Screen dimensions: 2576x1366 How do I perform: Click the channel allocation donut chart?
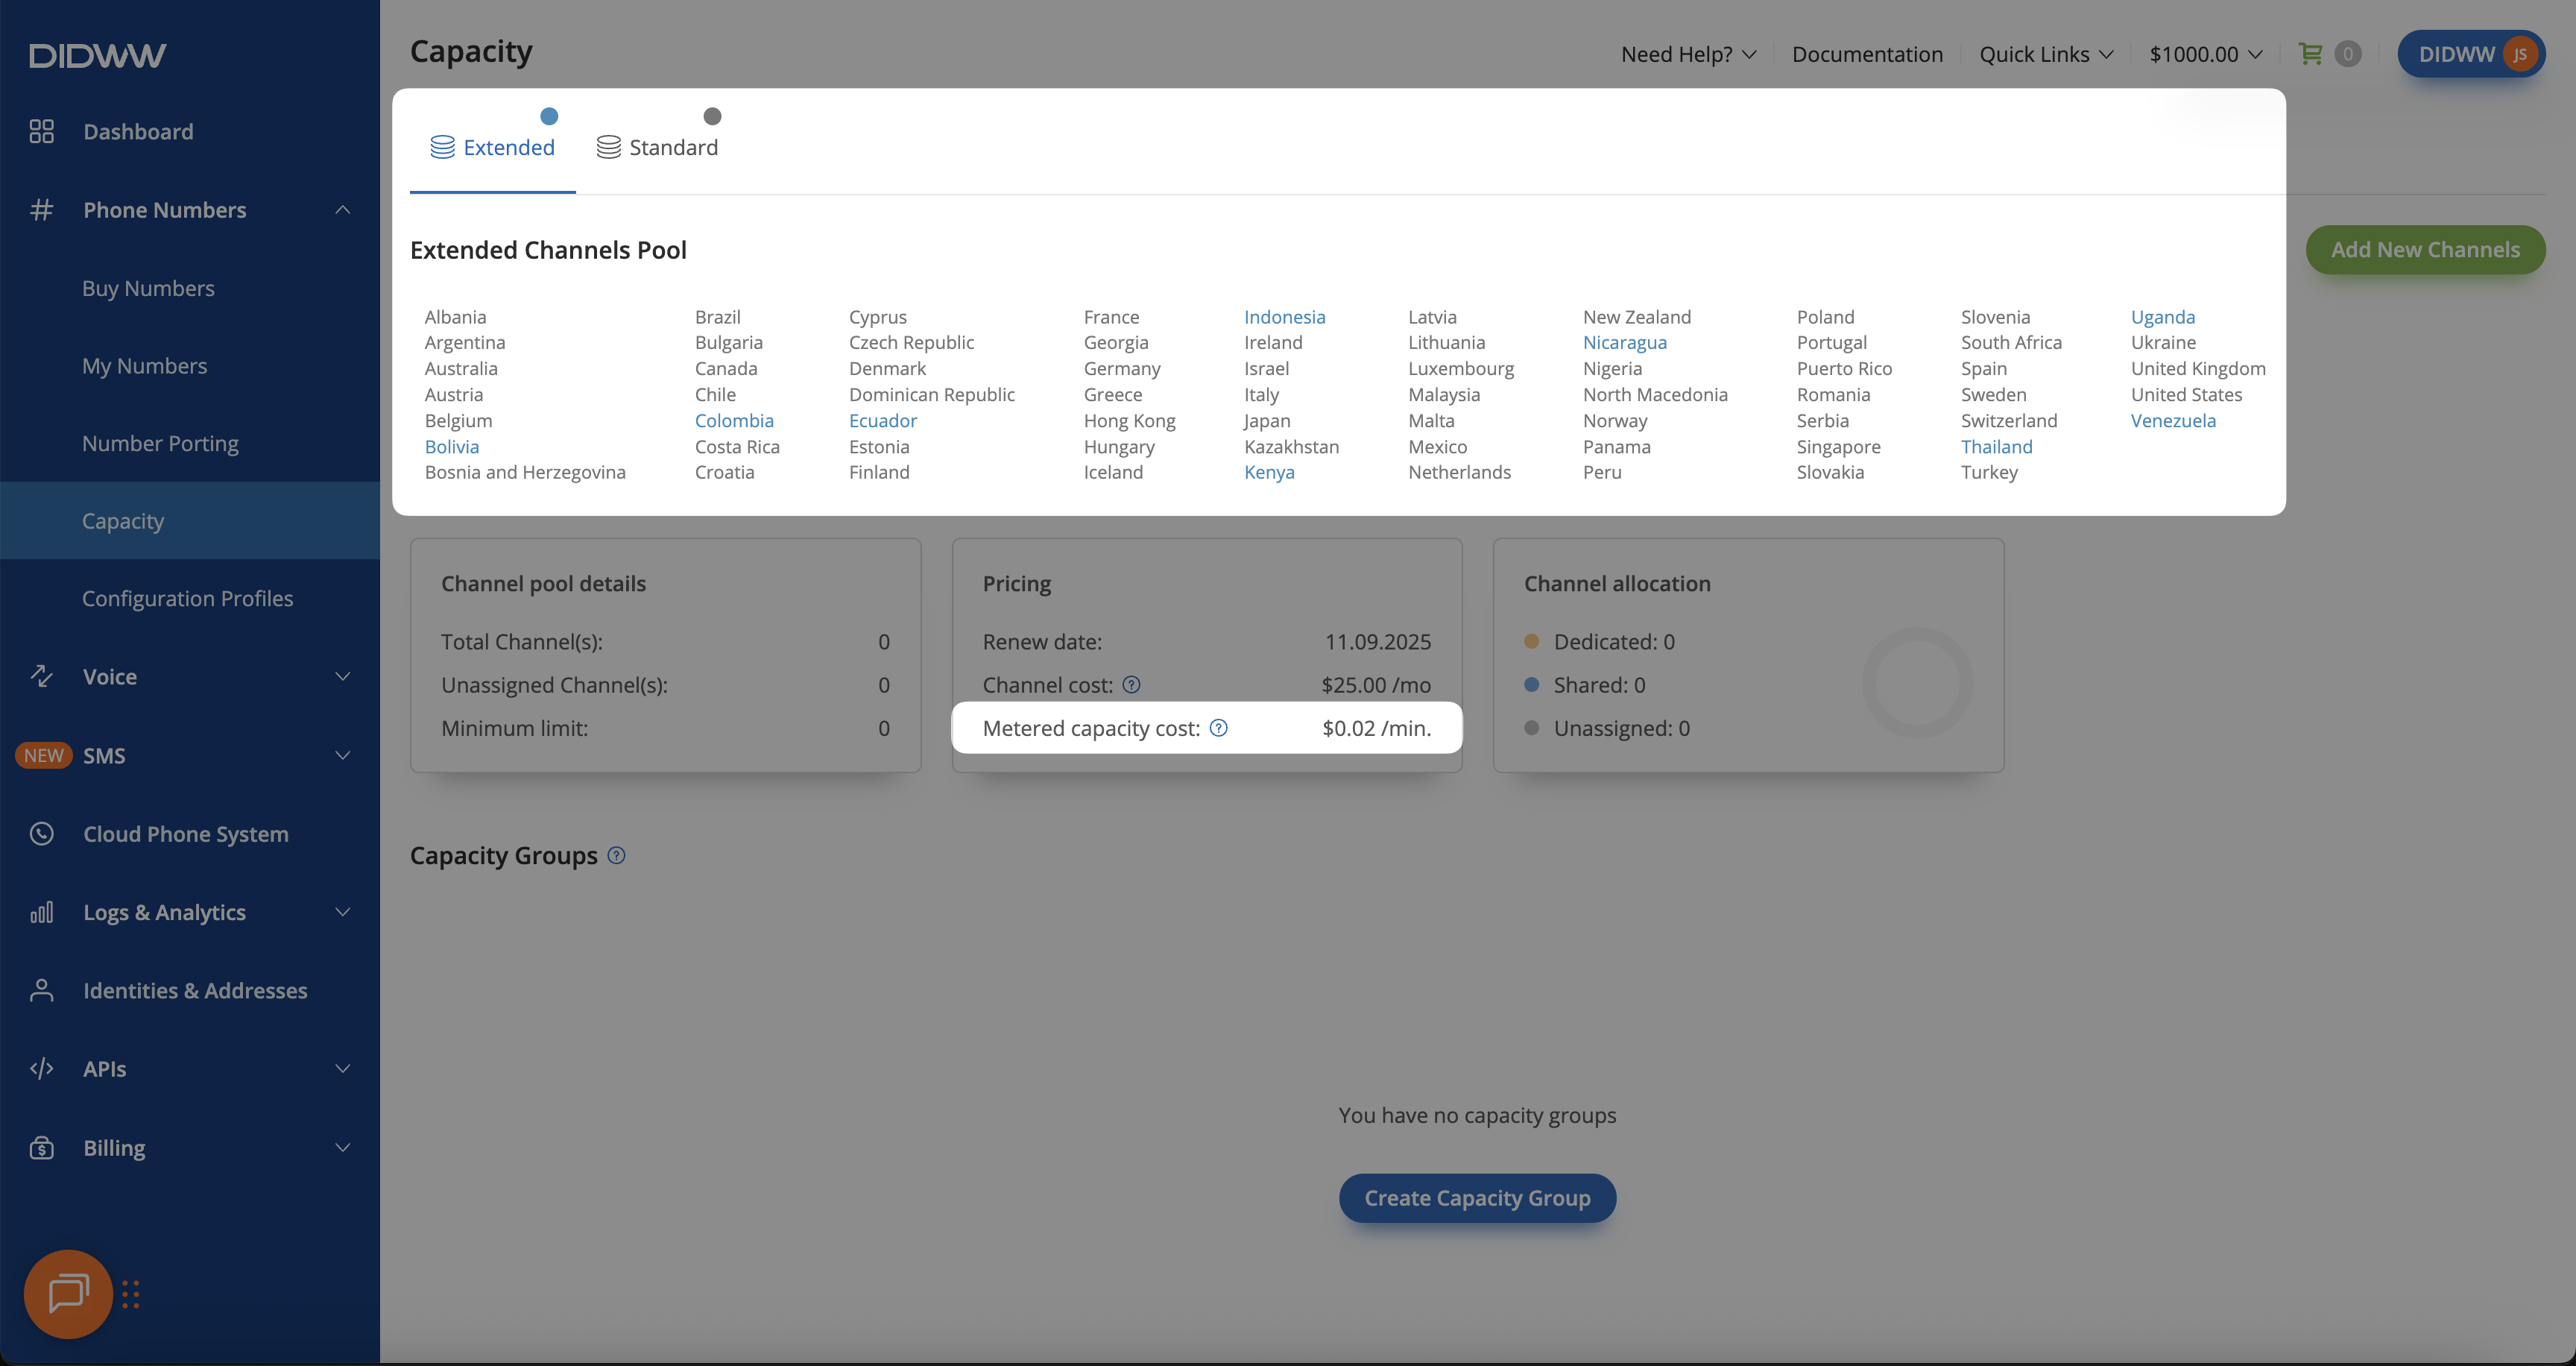pyautogui.click(x=1917, y=683)
